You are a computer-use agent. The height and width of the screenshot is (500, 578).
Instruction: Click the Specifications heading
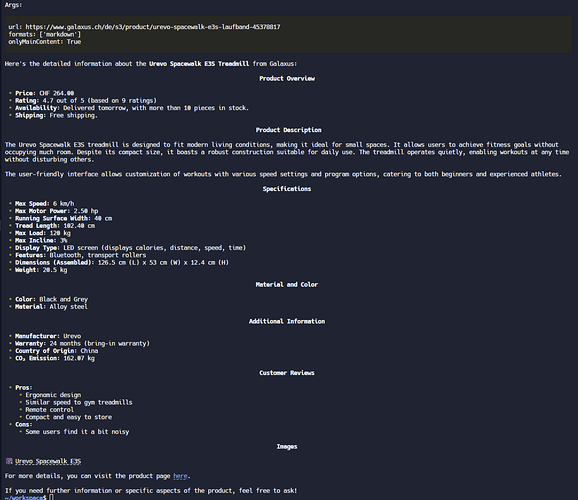coord(287,189)
